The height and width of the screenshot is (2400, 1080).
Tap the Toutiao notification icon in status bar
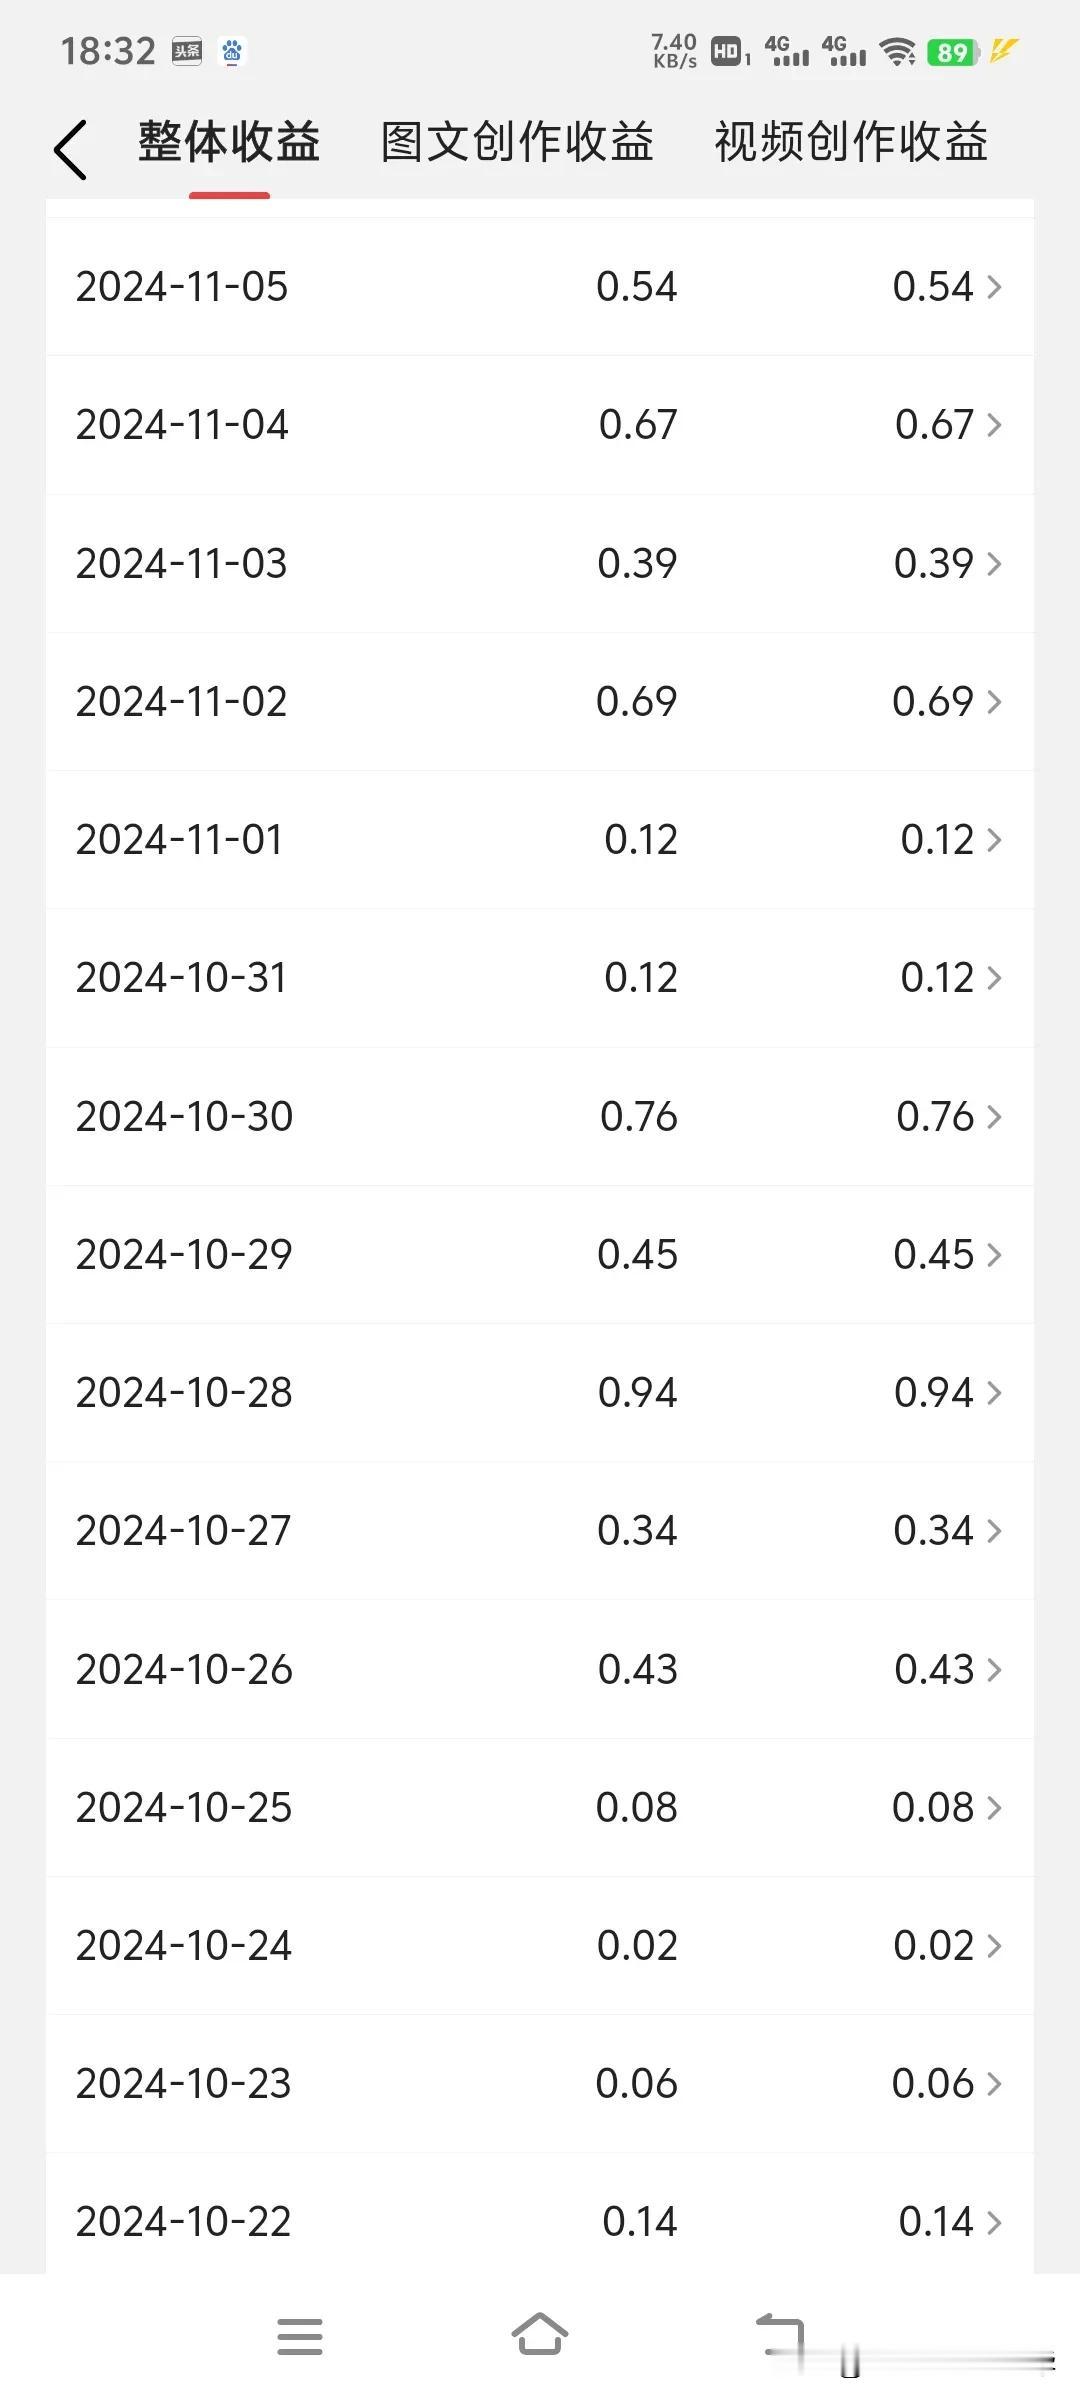(187, 51)
